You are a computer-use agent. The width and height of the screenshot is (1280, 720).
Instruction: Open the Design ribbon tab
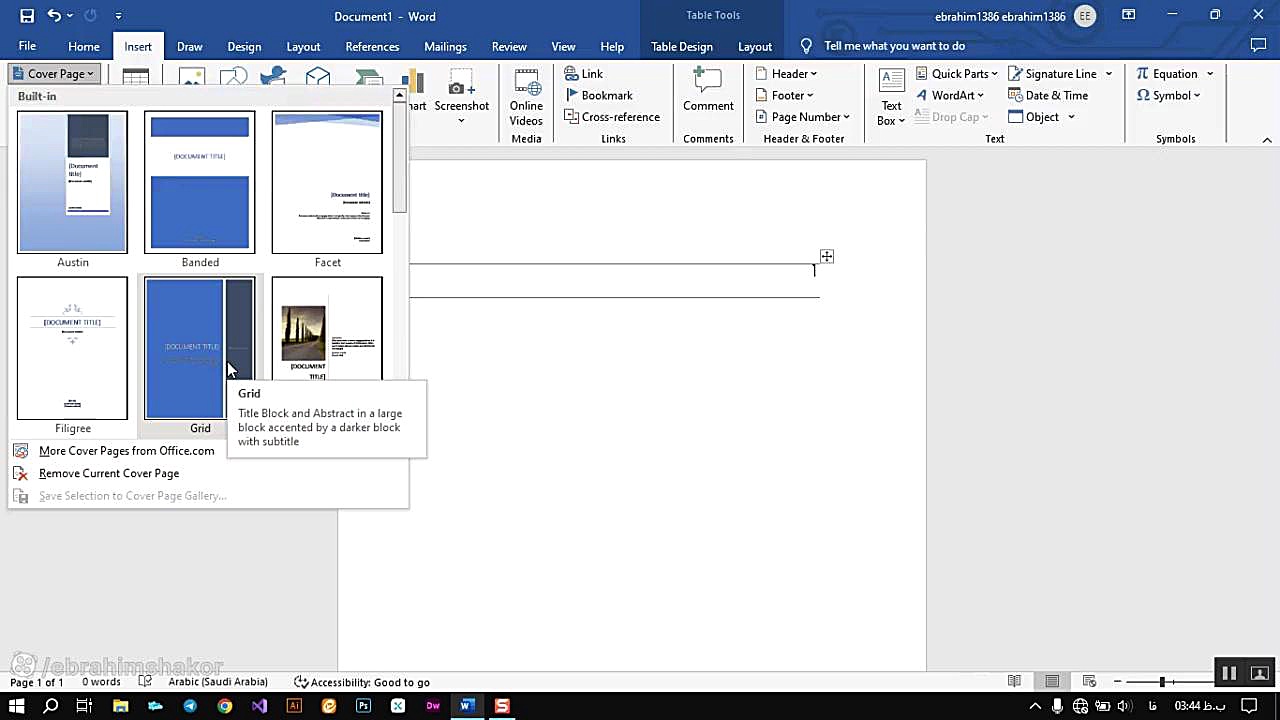click(x=244, y=46)
